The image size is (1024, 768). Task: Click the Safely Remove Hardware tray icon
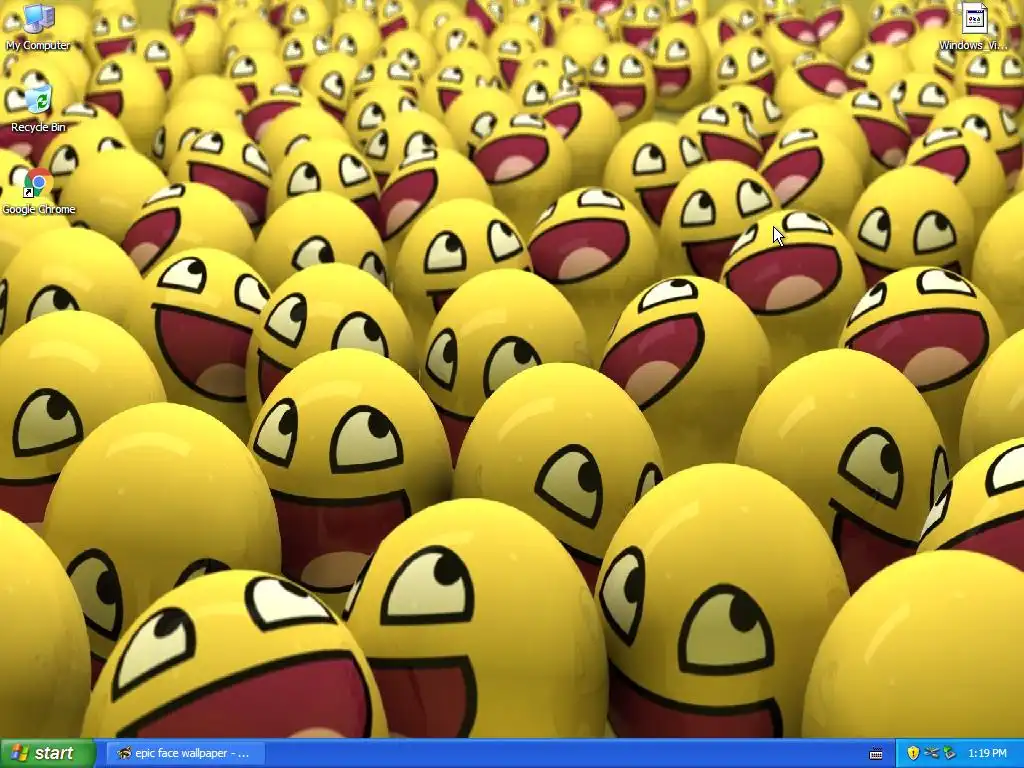pos(950,753)
